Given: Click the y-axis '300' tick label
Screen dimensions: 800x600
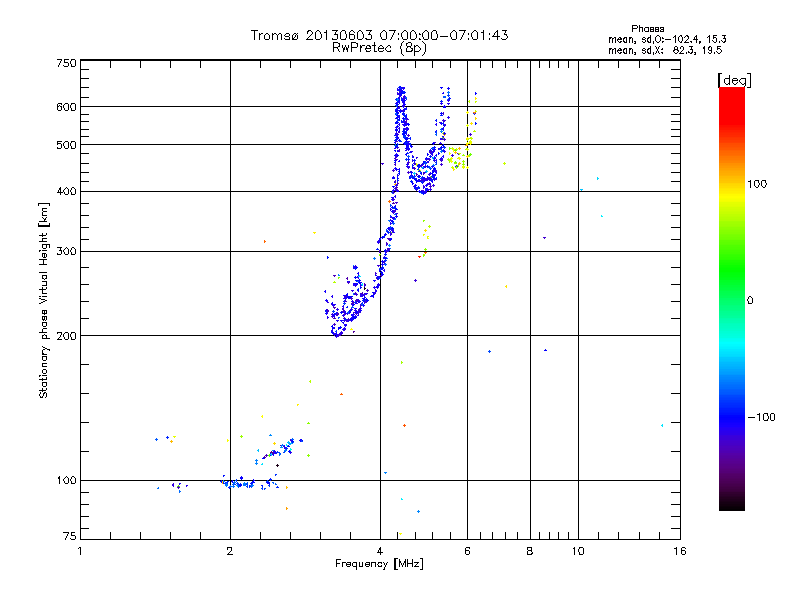Looking at the screenshot, I should pyautogui.click(x=66, y=252).
